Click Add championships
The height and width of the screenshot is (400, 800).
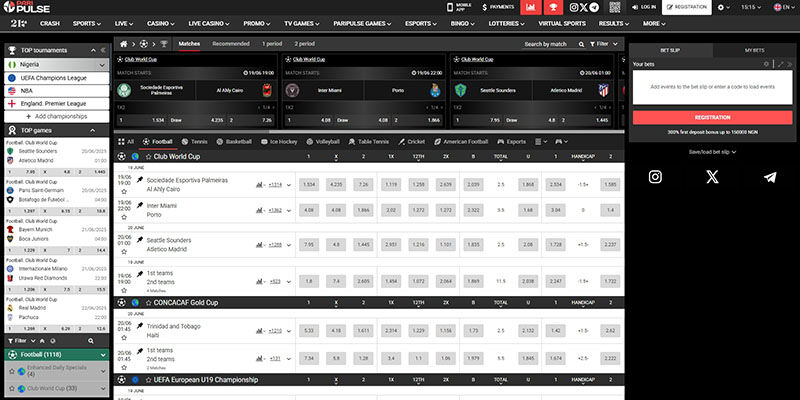coord(57,116)
